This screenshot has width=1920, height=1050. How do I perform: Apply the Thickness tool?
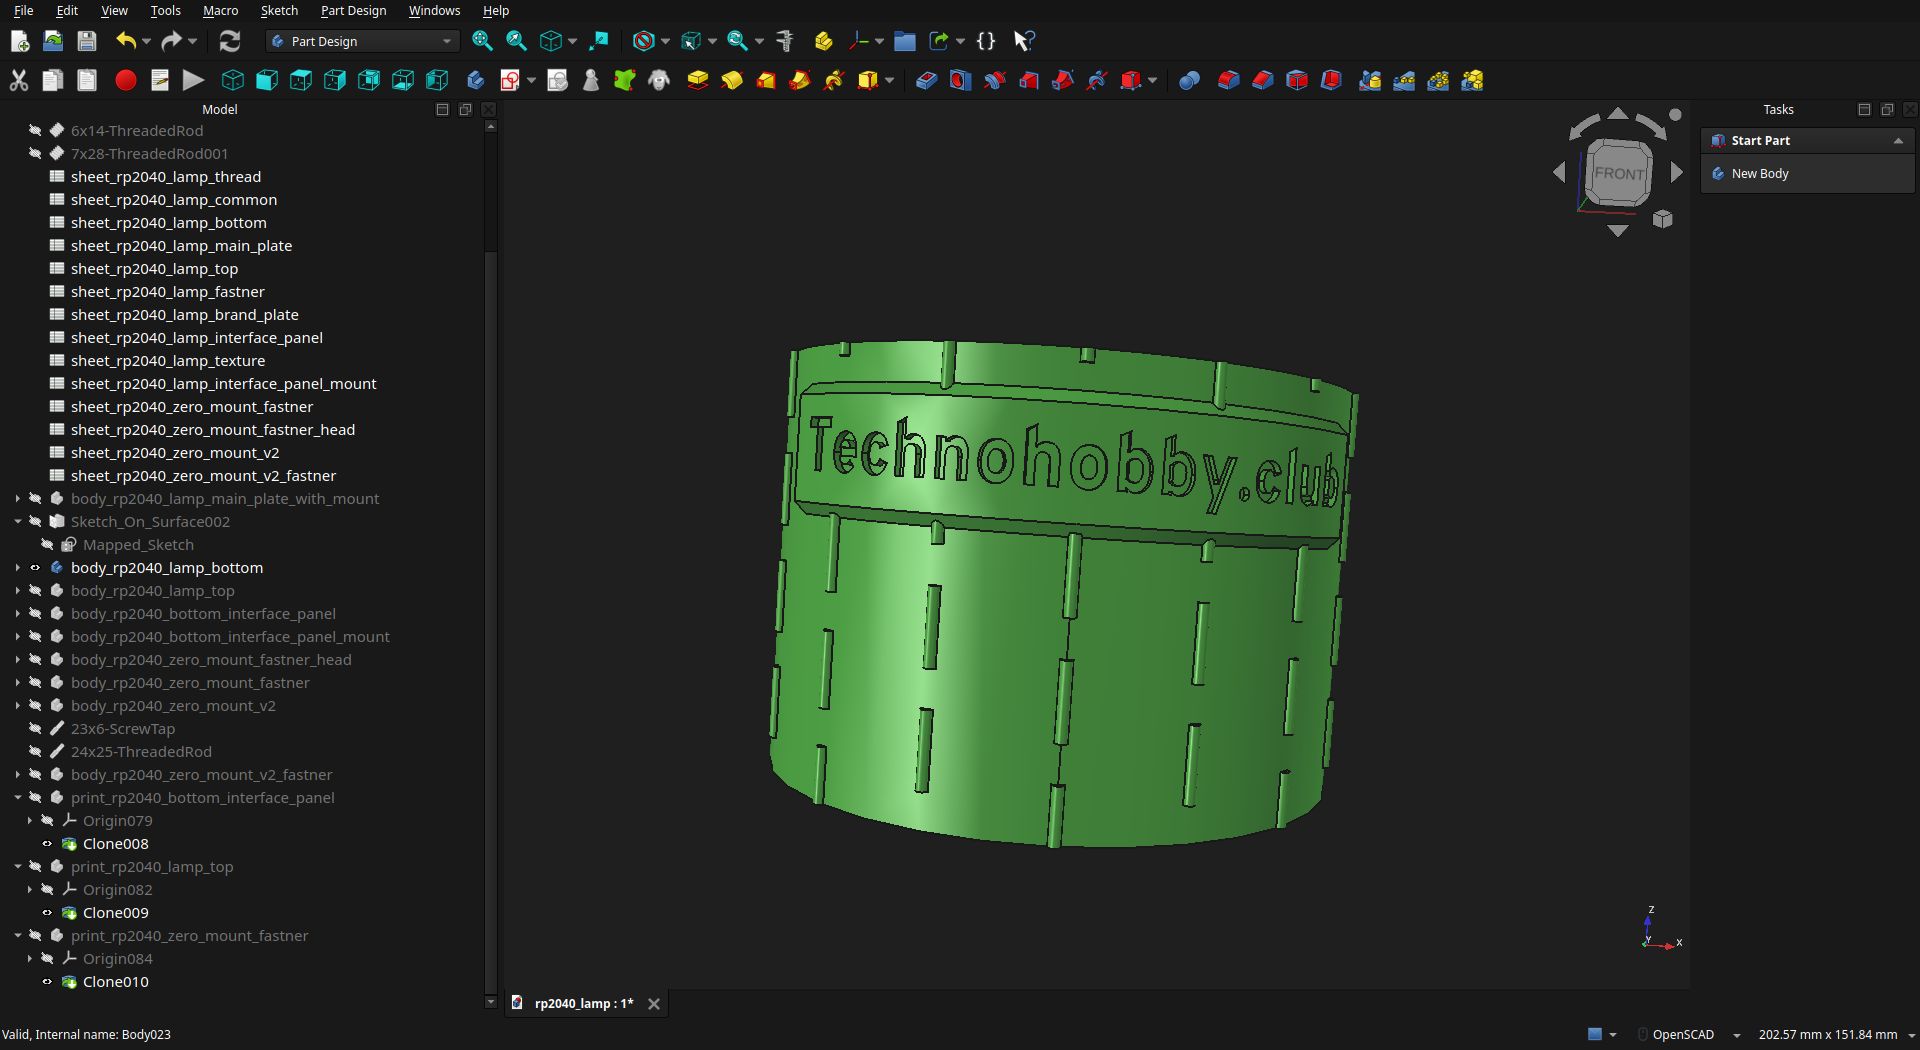pos(1331,81)
